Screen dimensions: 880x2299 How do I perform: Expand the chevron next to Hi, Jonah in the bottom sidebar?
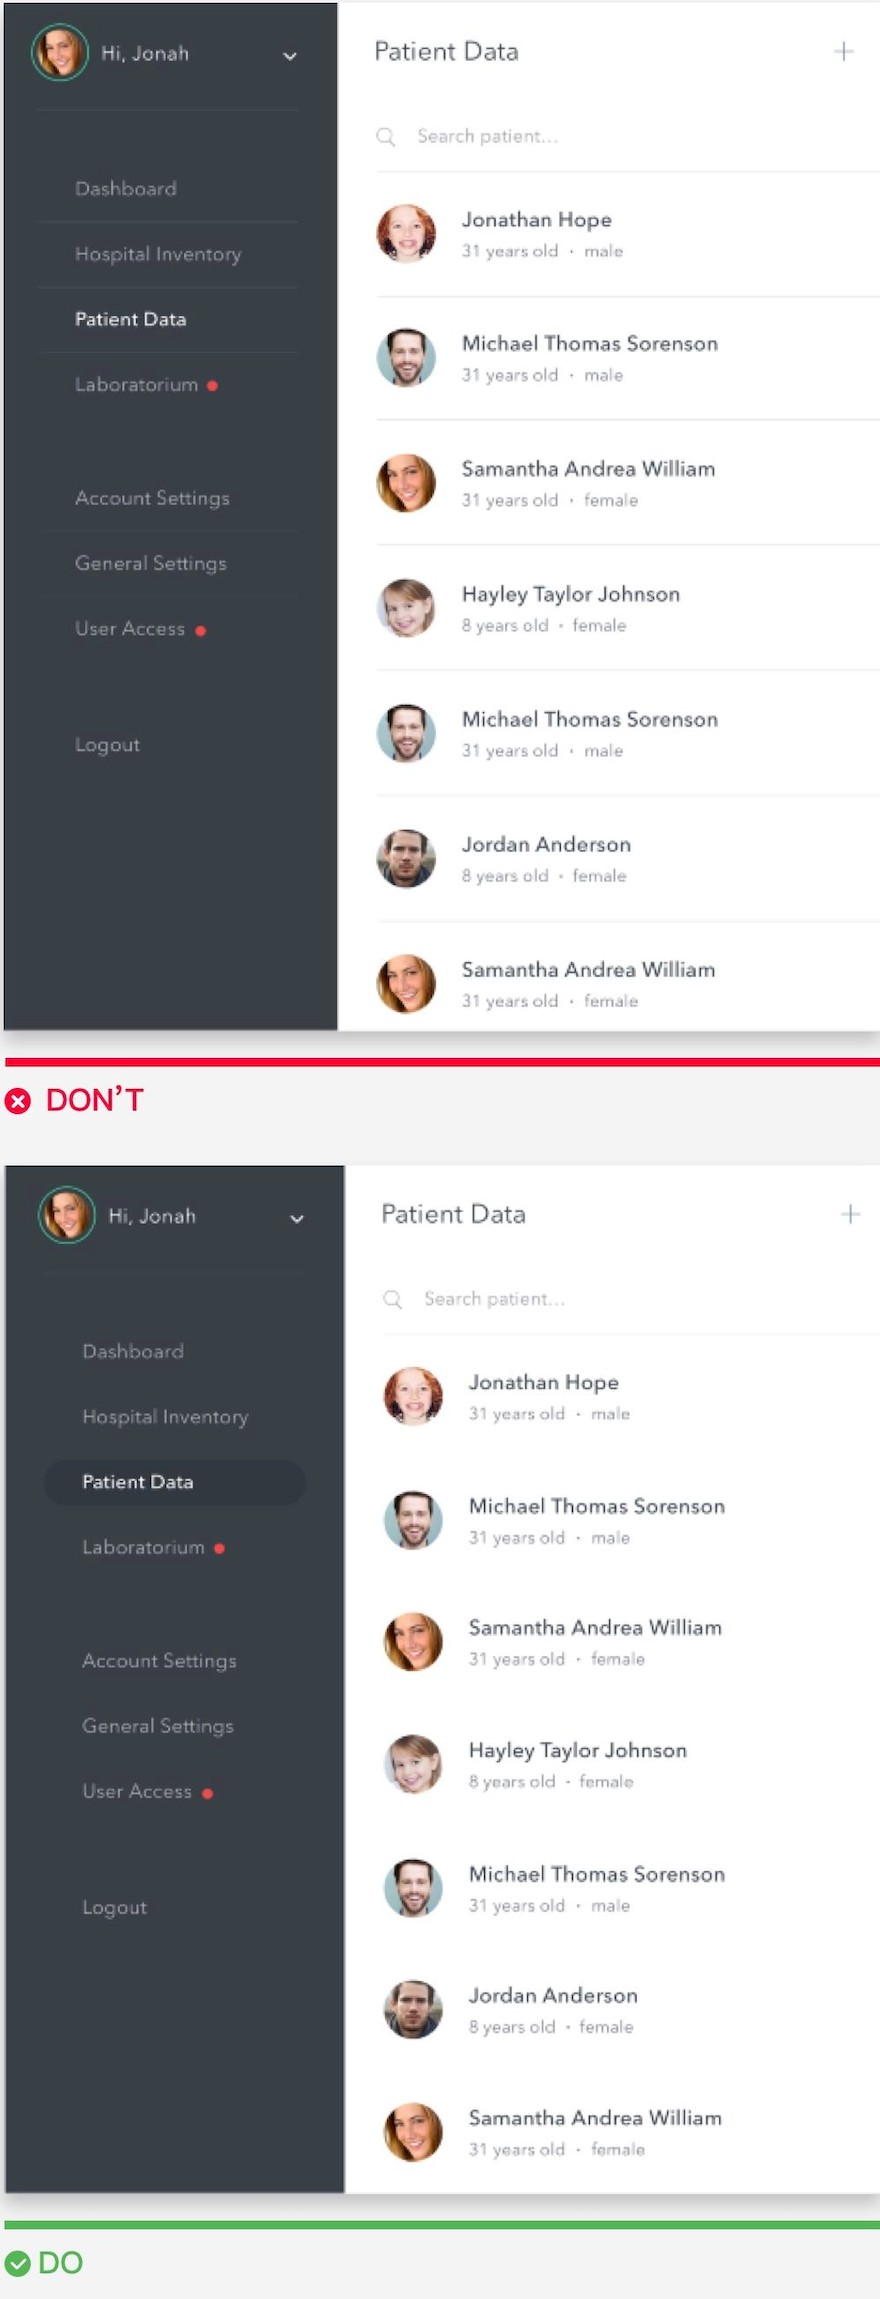pos(297,1219)
